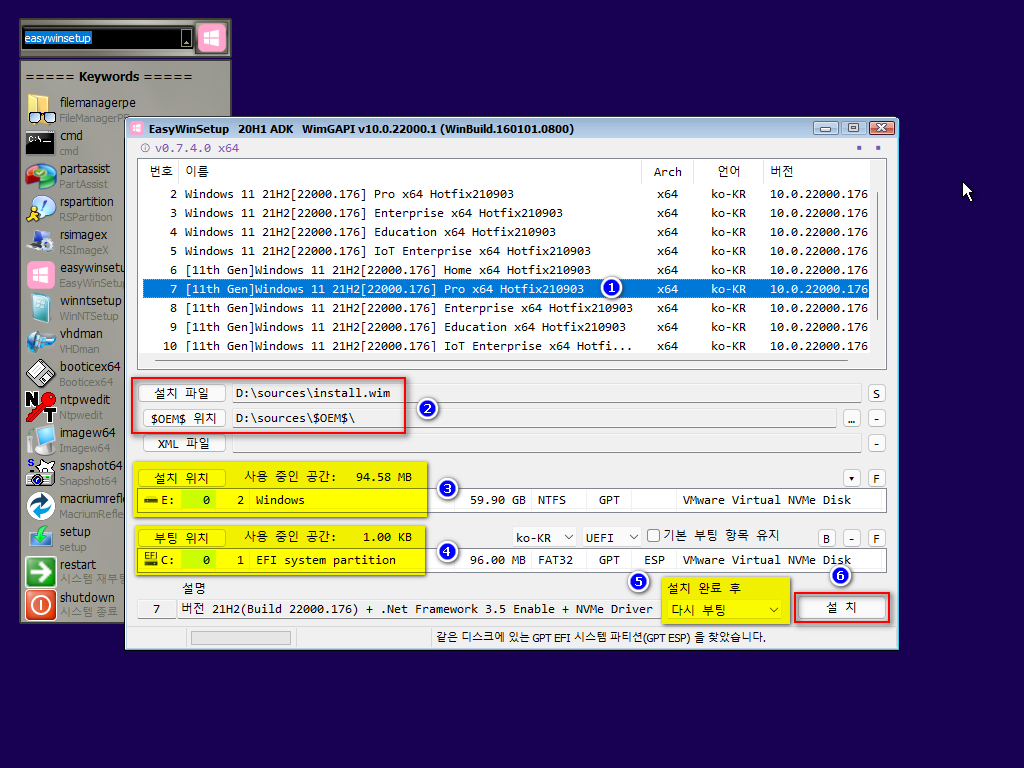Click minus button beside XML file field
The width and height of the screenshot is (1024, 768).
click(876, 443)
